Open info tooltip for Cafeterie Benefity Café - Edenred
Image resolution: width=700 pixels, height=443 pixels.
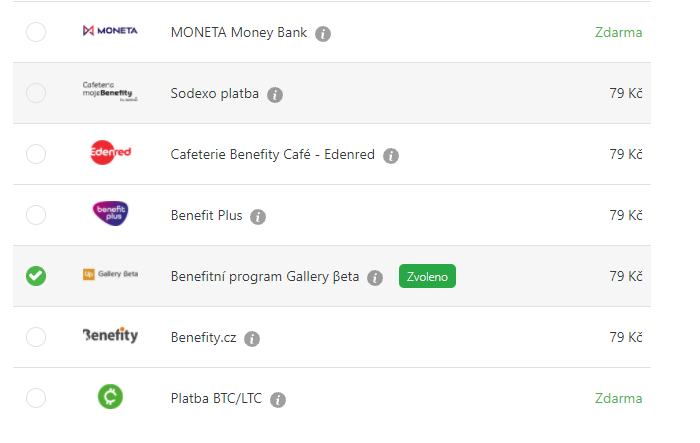(x=391, y=156)
